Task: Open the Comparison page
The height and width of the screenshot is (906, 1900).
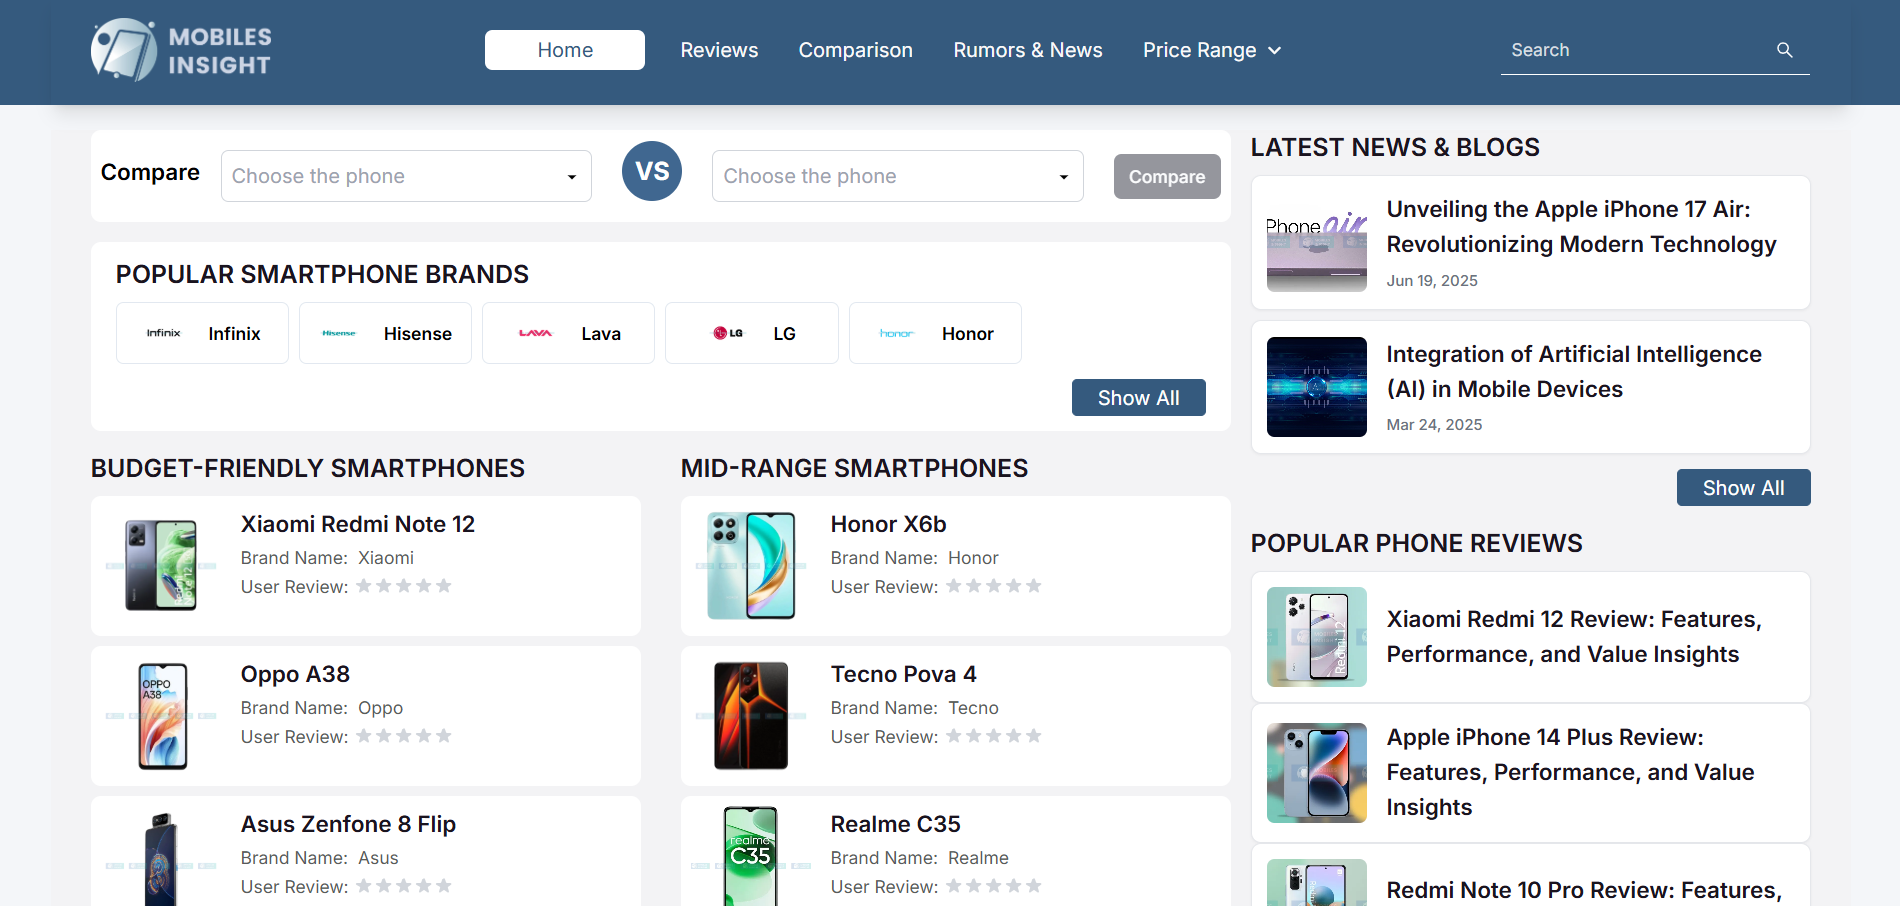Action: (855, 50)
